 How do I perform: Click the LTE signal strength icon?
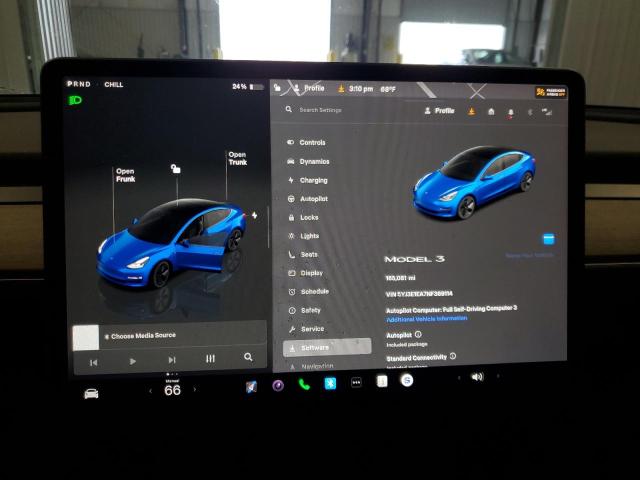(x=547, y=111)
